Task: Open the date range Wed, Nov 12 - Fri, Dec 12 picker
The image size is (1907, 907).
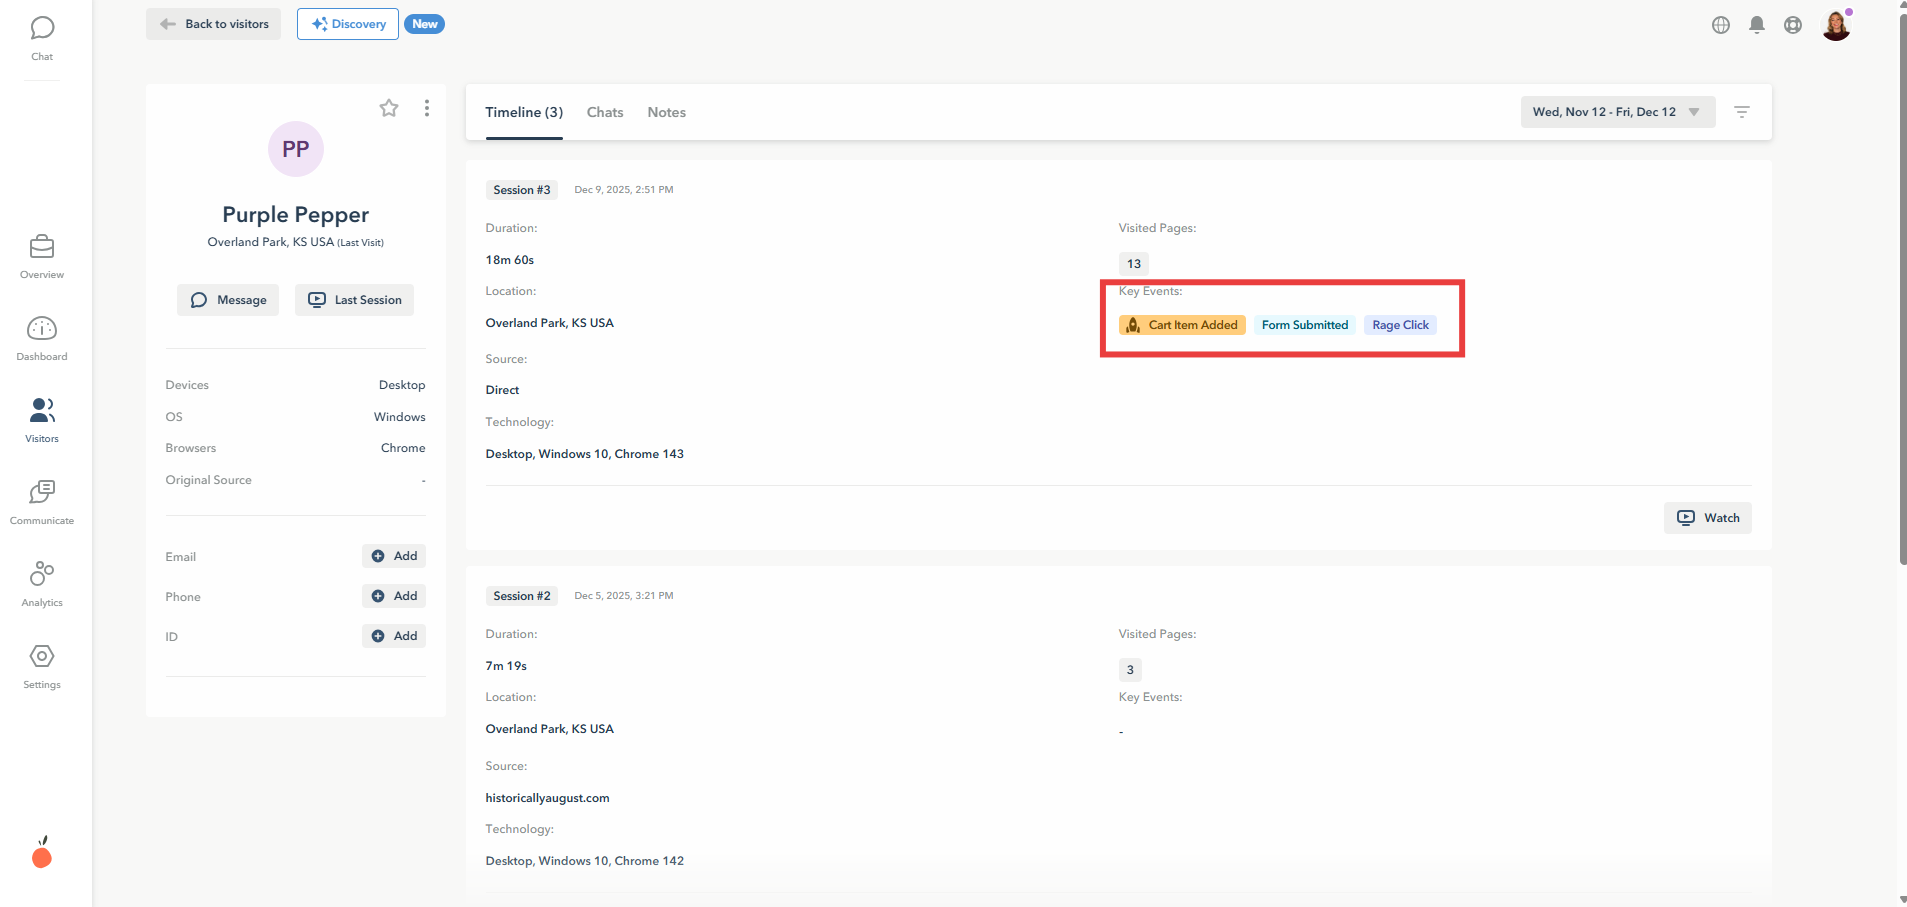Action: 1615,112
